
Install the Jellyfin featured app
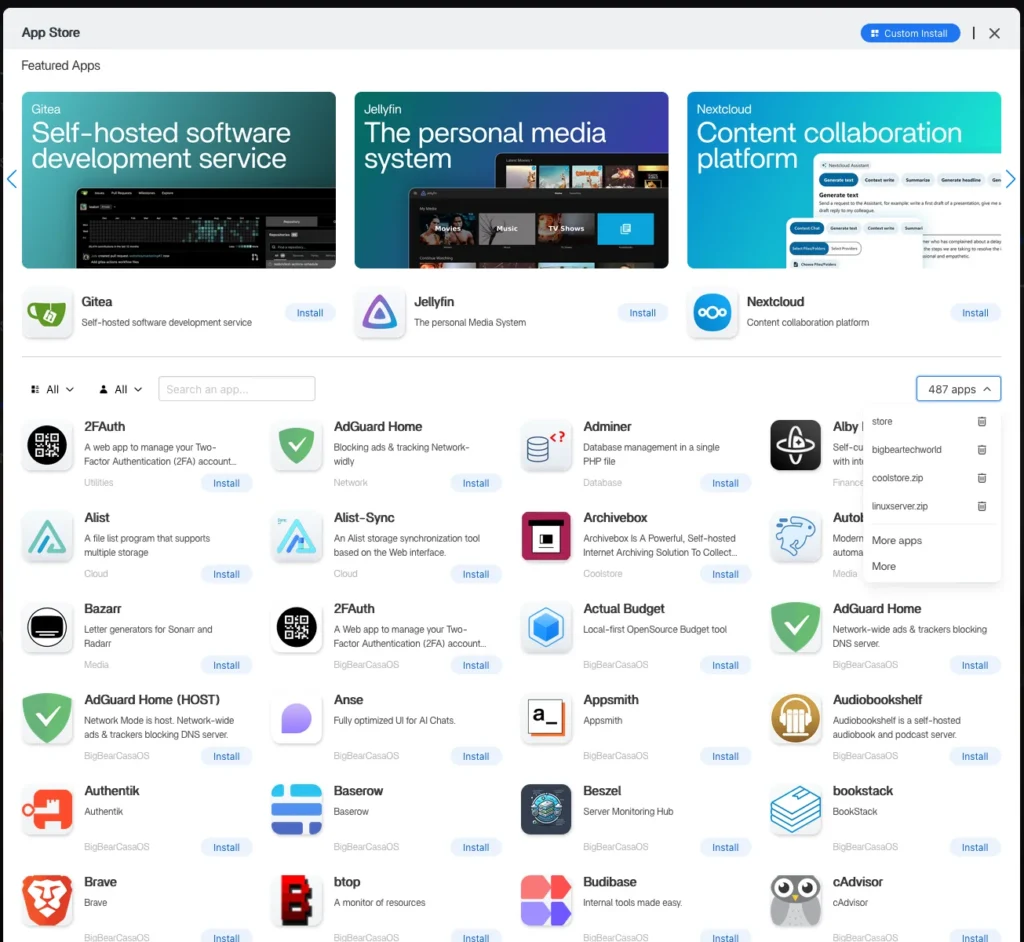click(642, 313)
